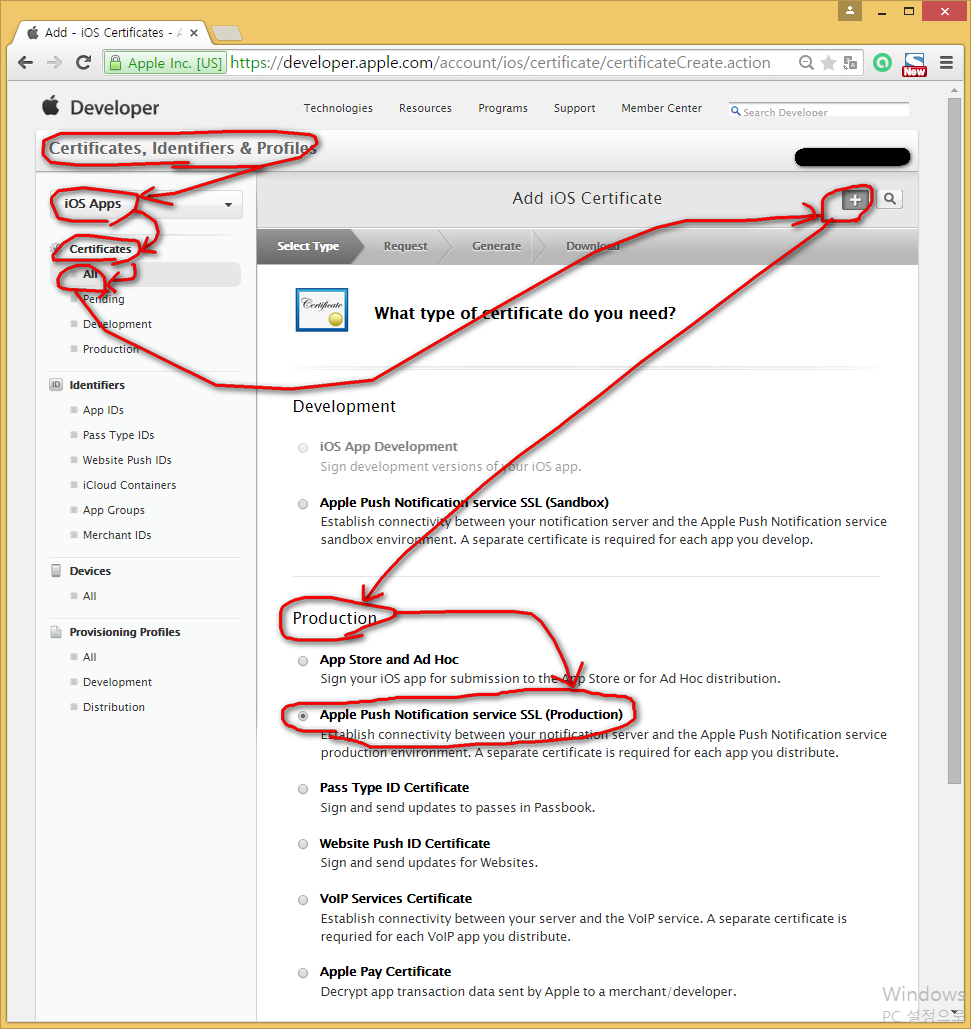Screen dimensions: 971x1029
Task: Click the Identifiers ID icon
Action: pyautogui.click(x=56, y=385)
